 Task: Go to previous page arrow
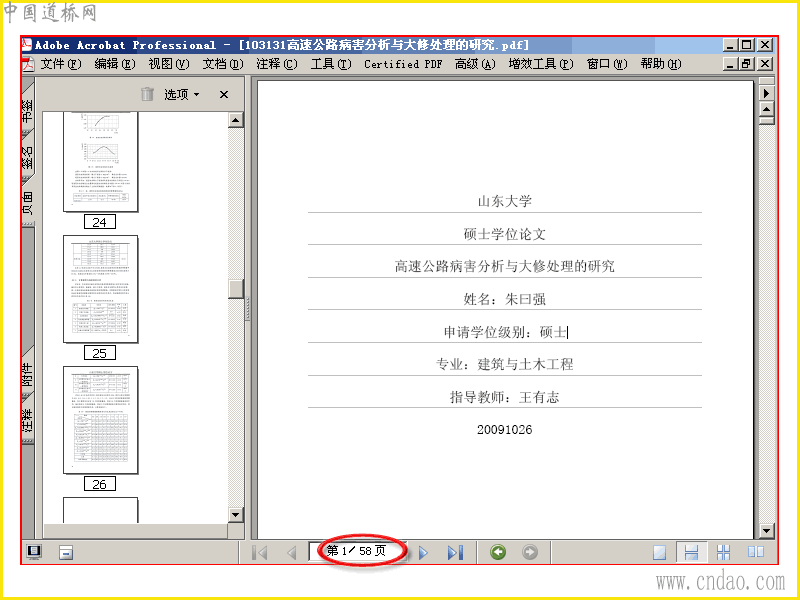(291, 552)
